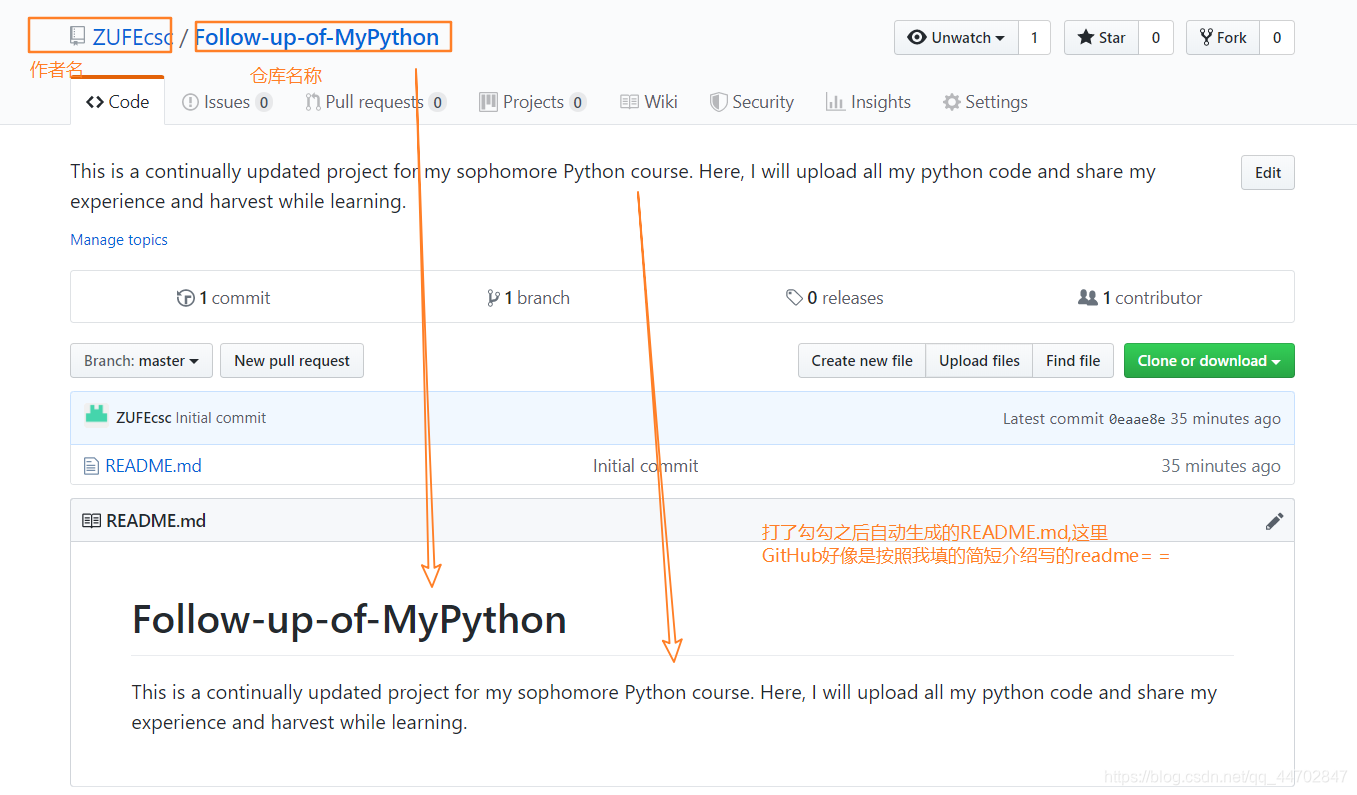Click the book icon in the README.md header

coord(91,521)
